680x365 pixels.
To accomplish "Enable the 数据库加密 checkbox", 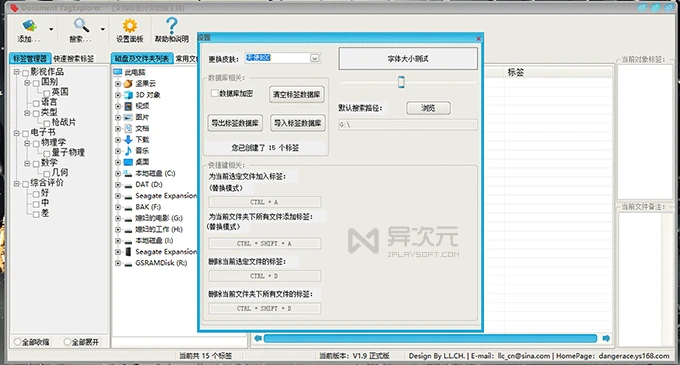I will 214,93.
